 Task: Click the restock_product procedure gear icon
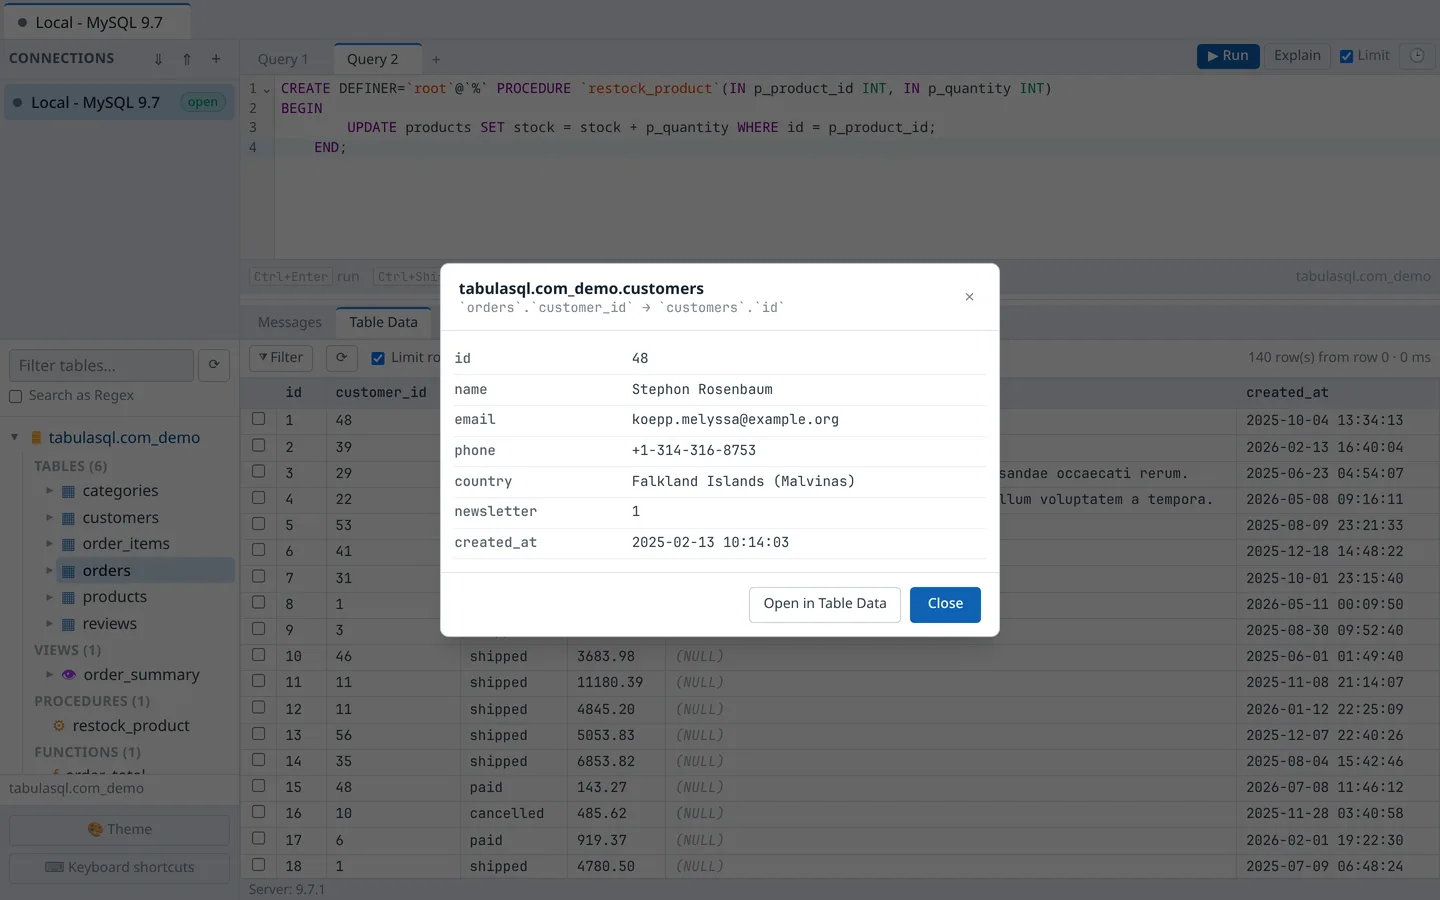point(59,726)
